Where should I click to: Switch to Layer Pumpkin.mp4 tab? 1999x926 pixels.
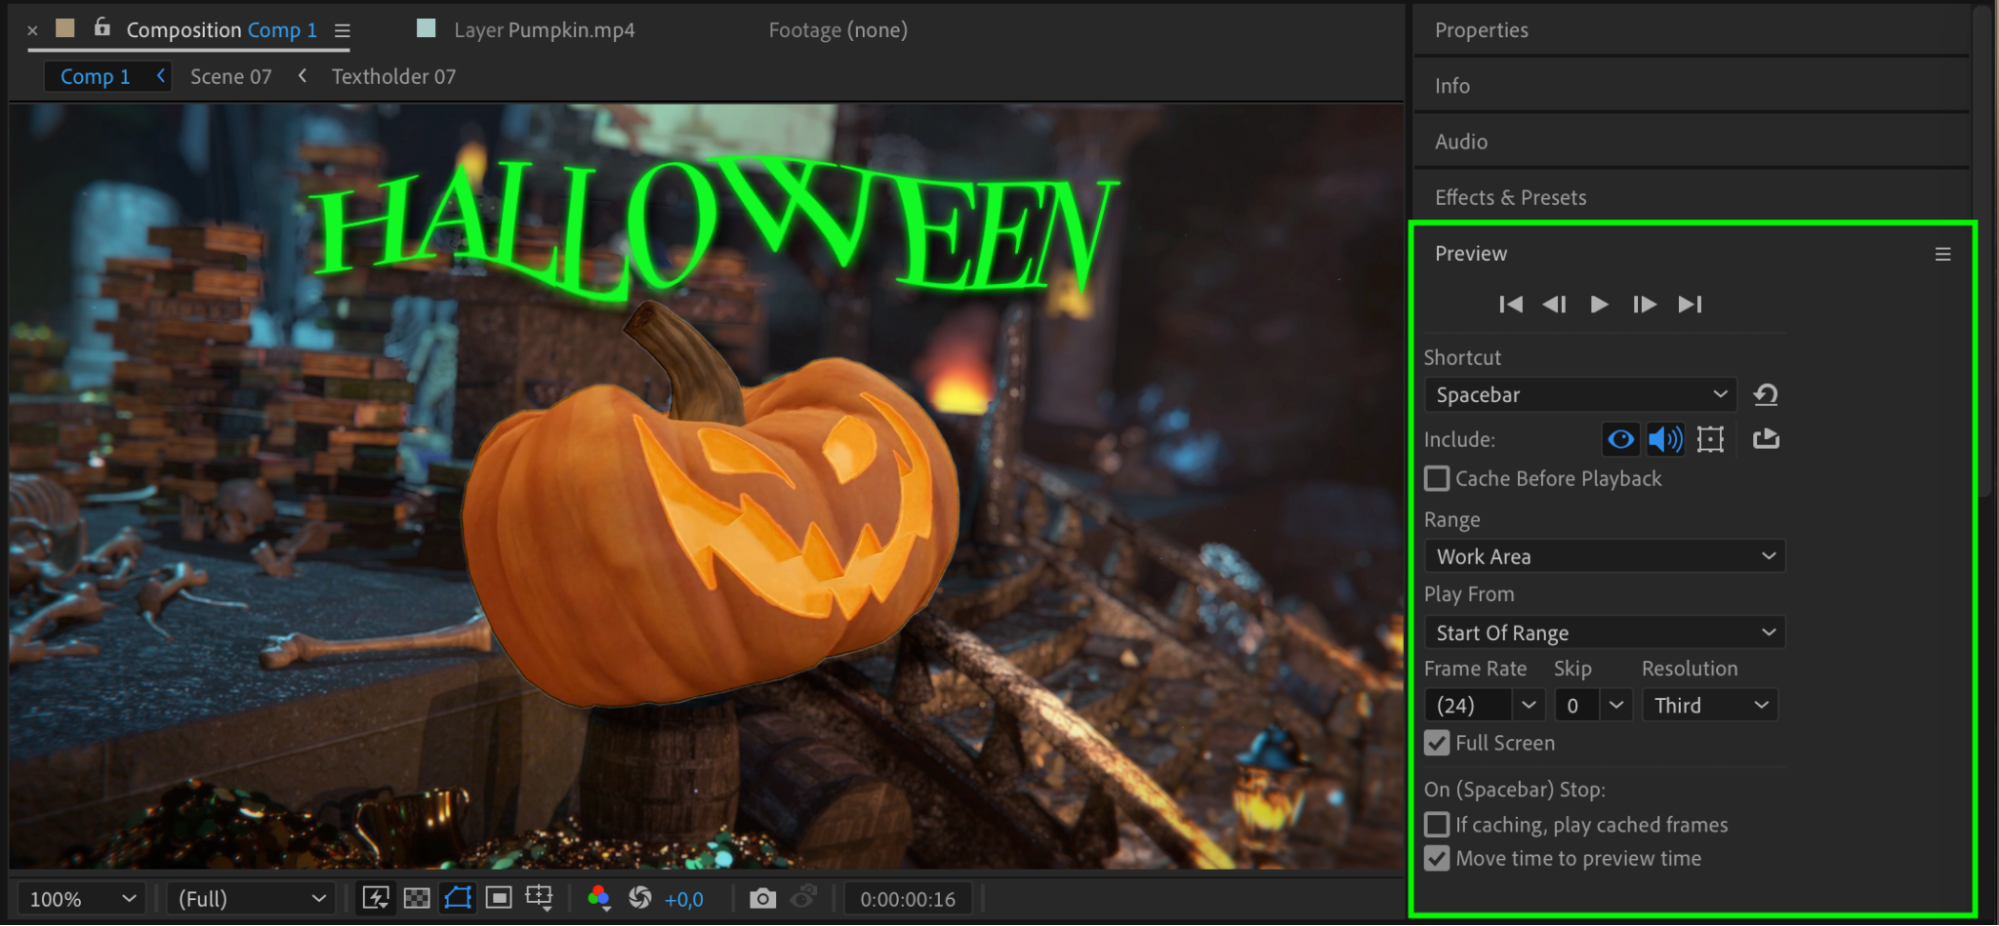tap(544, 30)
